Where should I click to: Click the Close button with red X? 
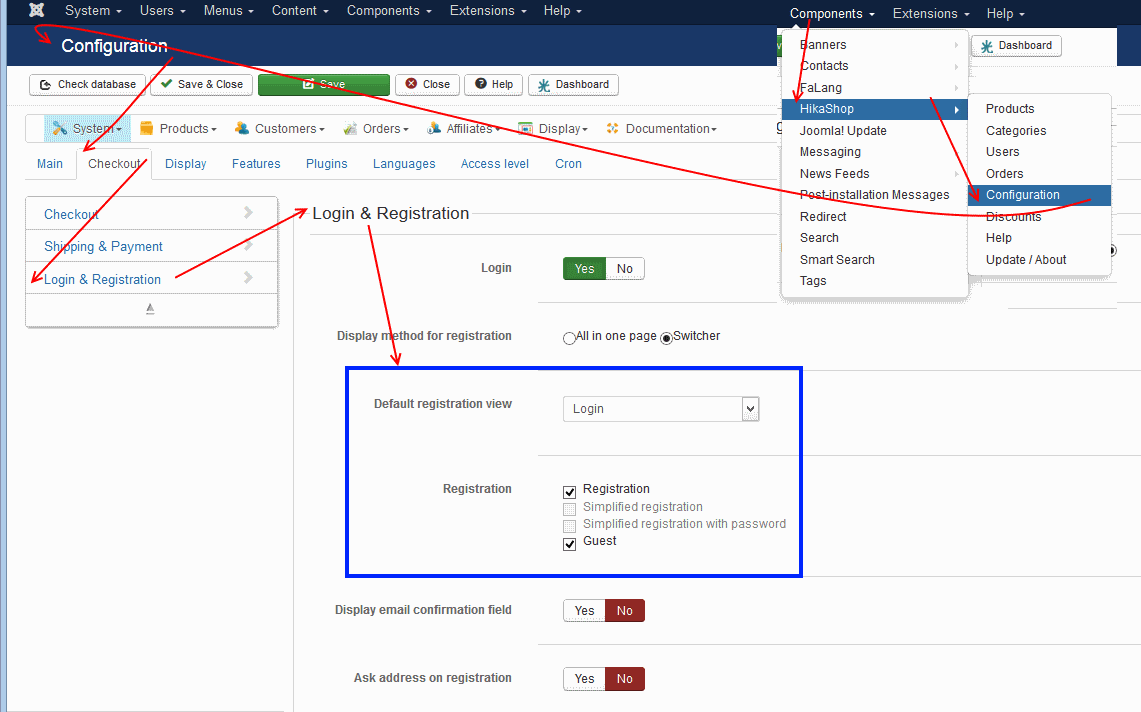[x=428, y=84]
